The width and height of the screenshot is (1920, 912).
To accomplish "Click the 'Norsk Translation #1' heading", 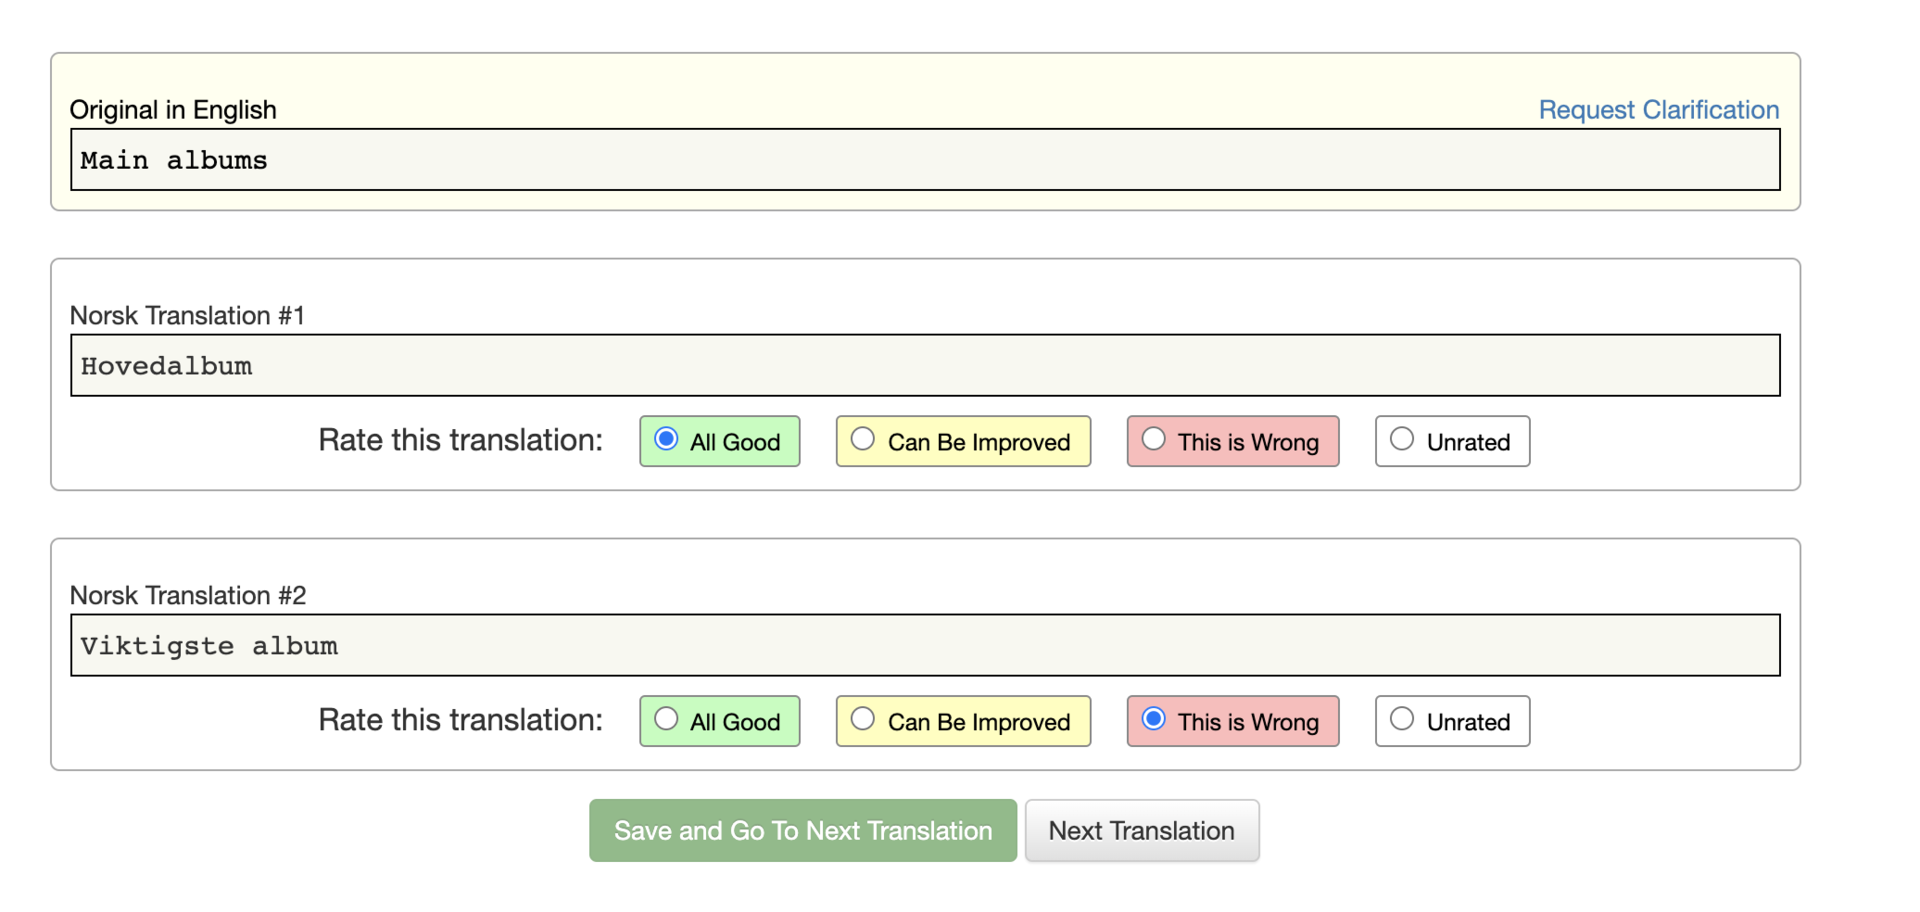I will (x=187, y=316).
